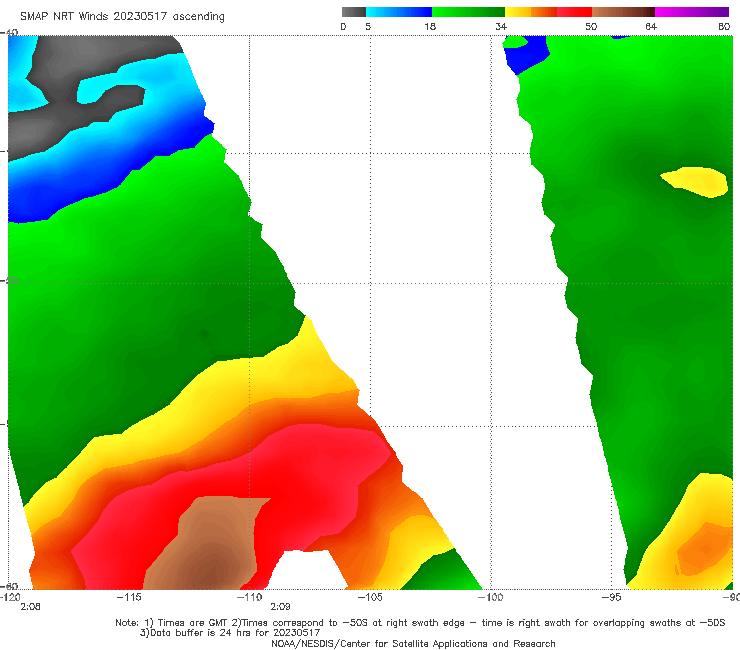Click the NOAA/NESDIS credit line
740x650 pixels.
pos(413,644)
